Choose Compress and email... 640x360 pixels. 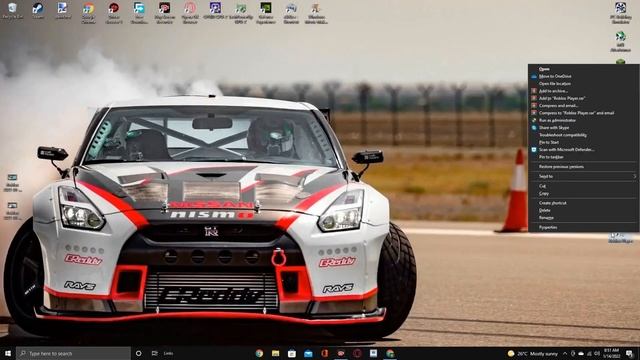(x=584, y=106)
